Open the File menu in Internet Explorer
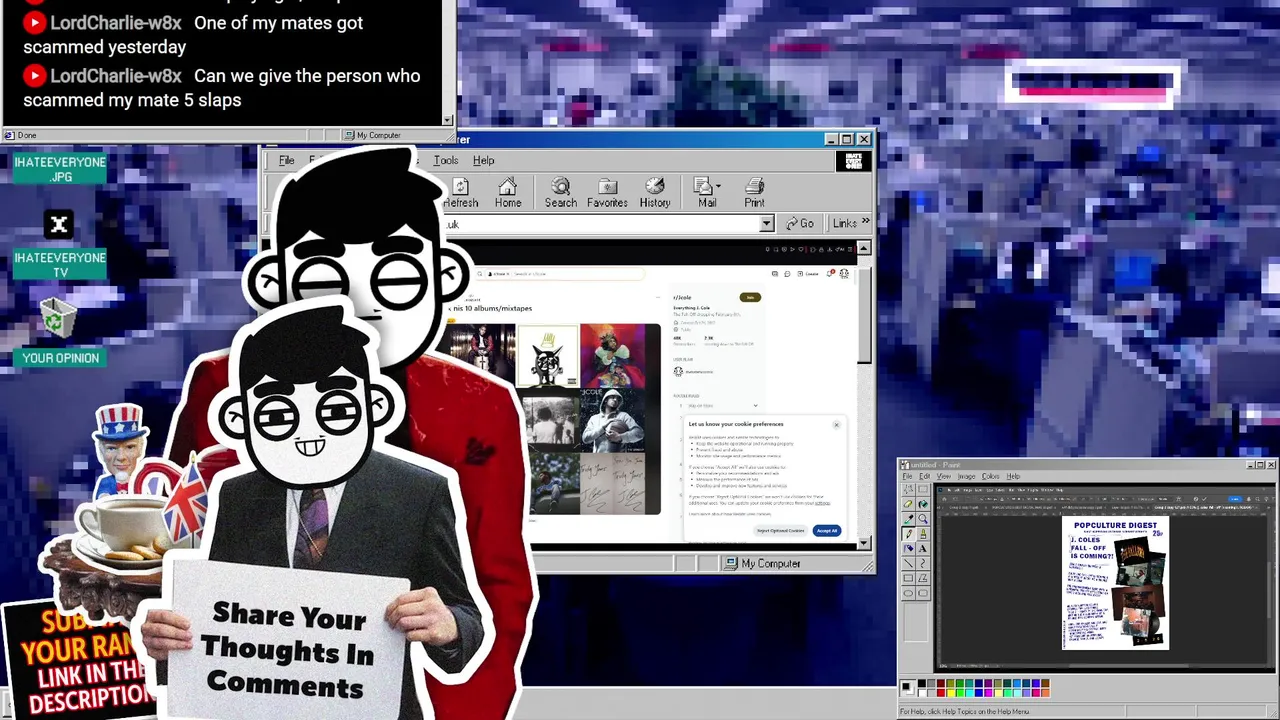Viewport: 1280px width, 720px height. (x=287, y=160)
